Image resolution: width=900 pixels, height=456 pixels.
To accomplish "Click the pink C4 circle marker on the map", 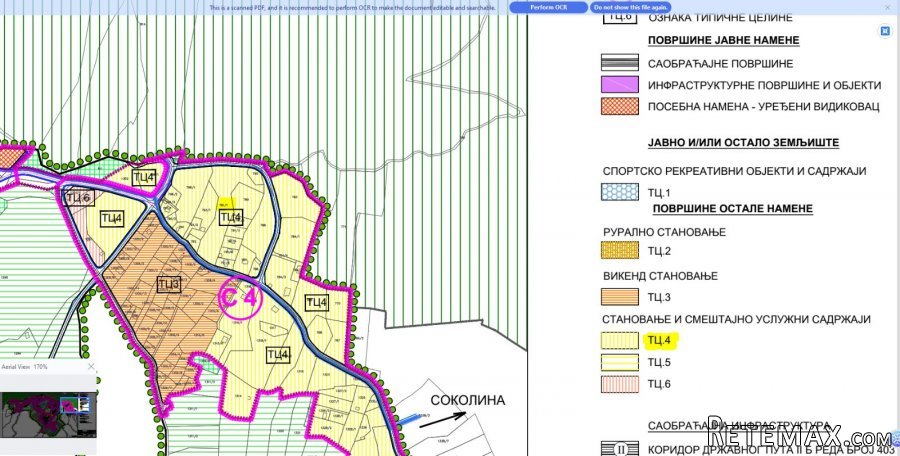I will (240, 297).
